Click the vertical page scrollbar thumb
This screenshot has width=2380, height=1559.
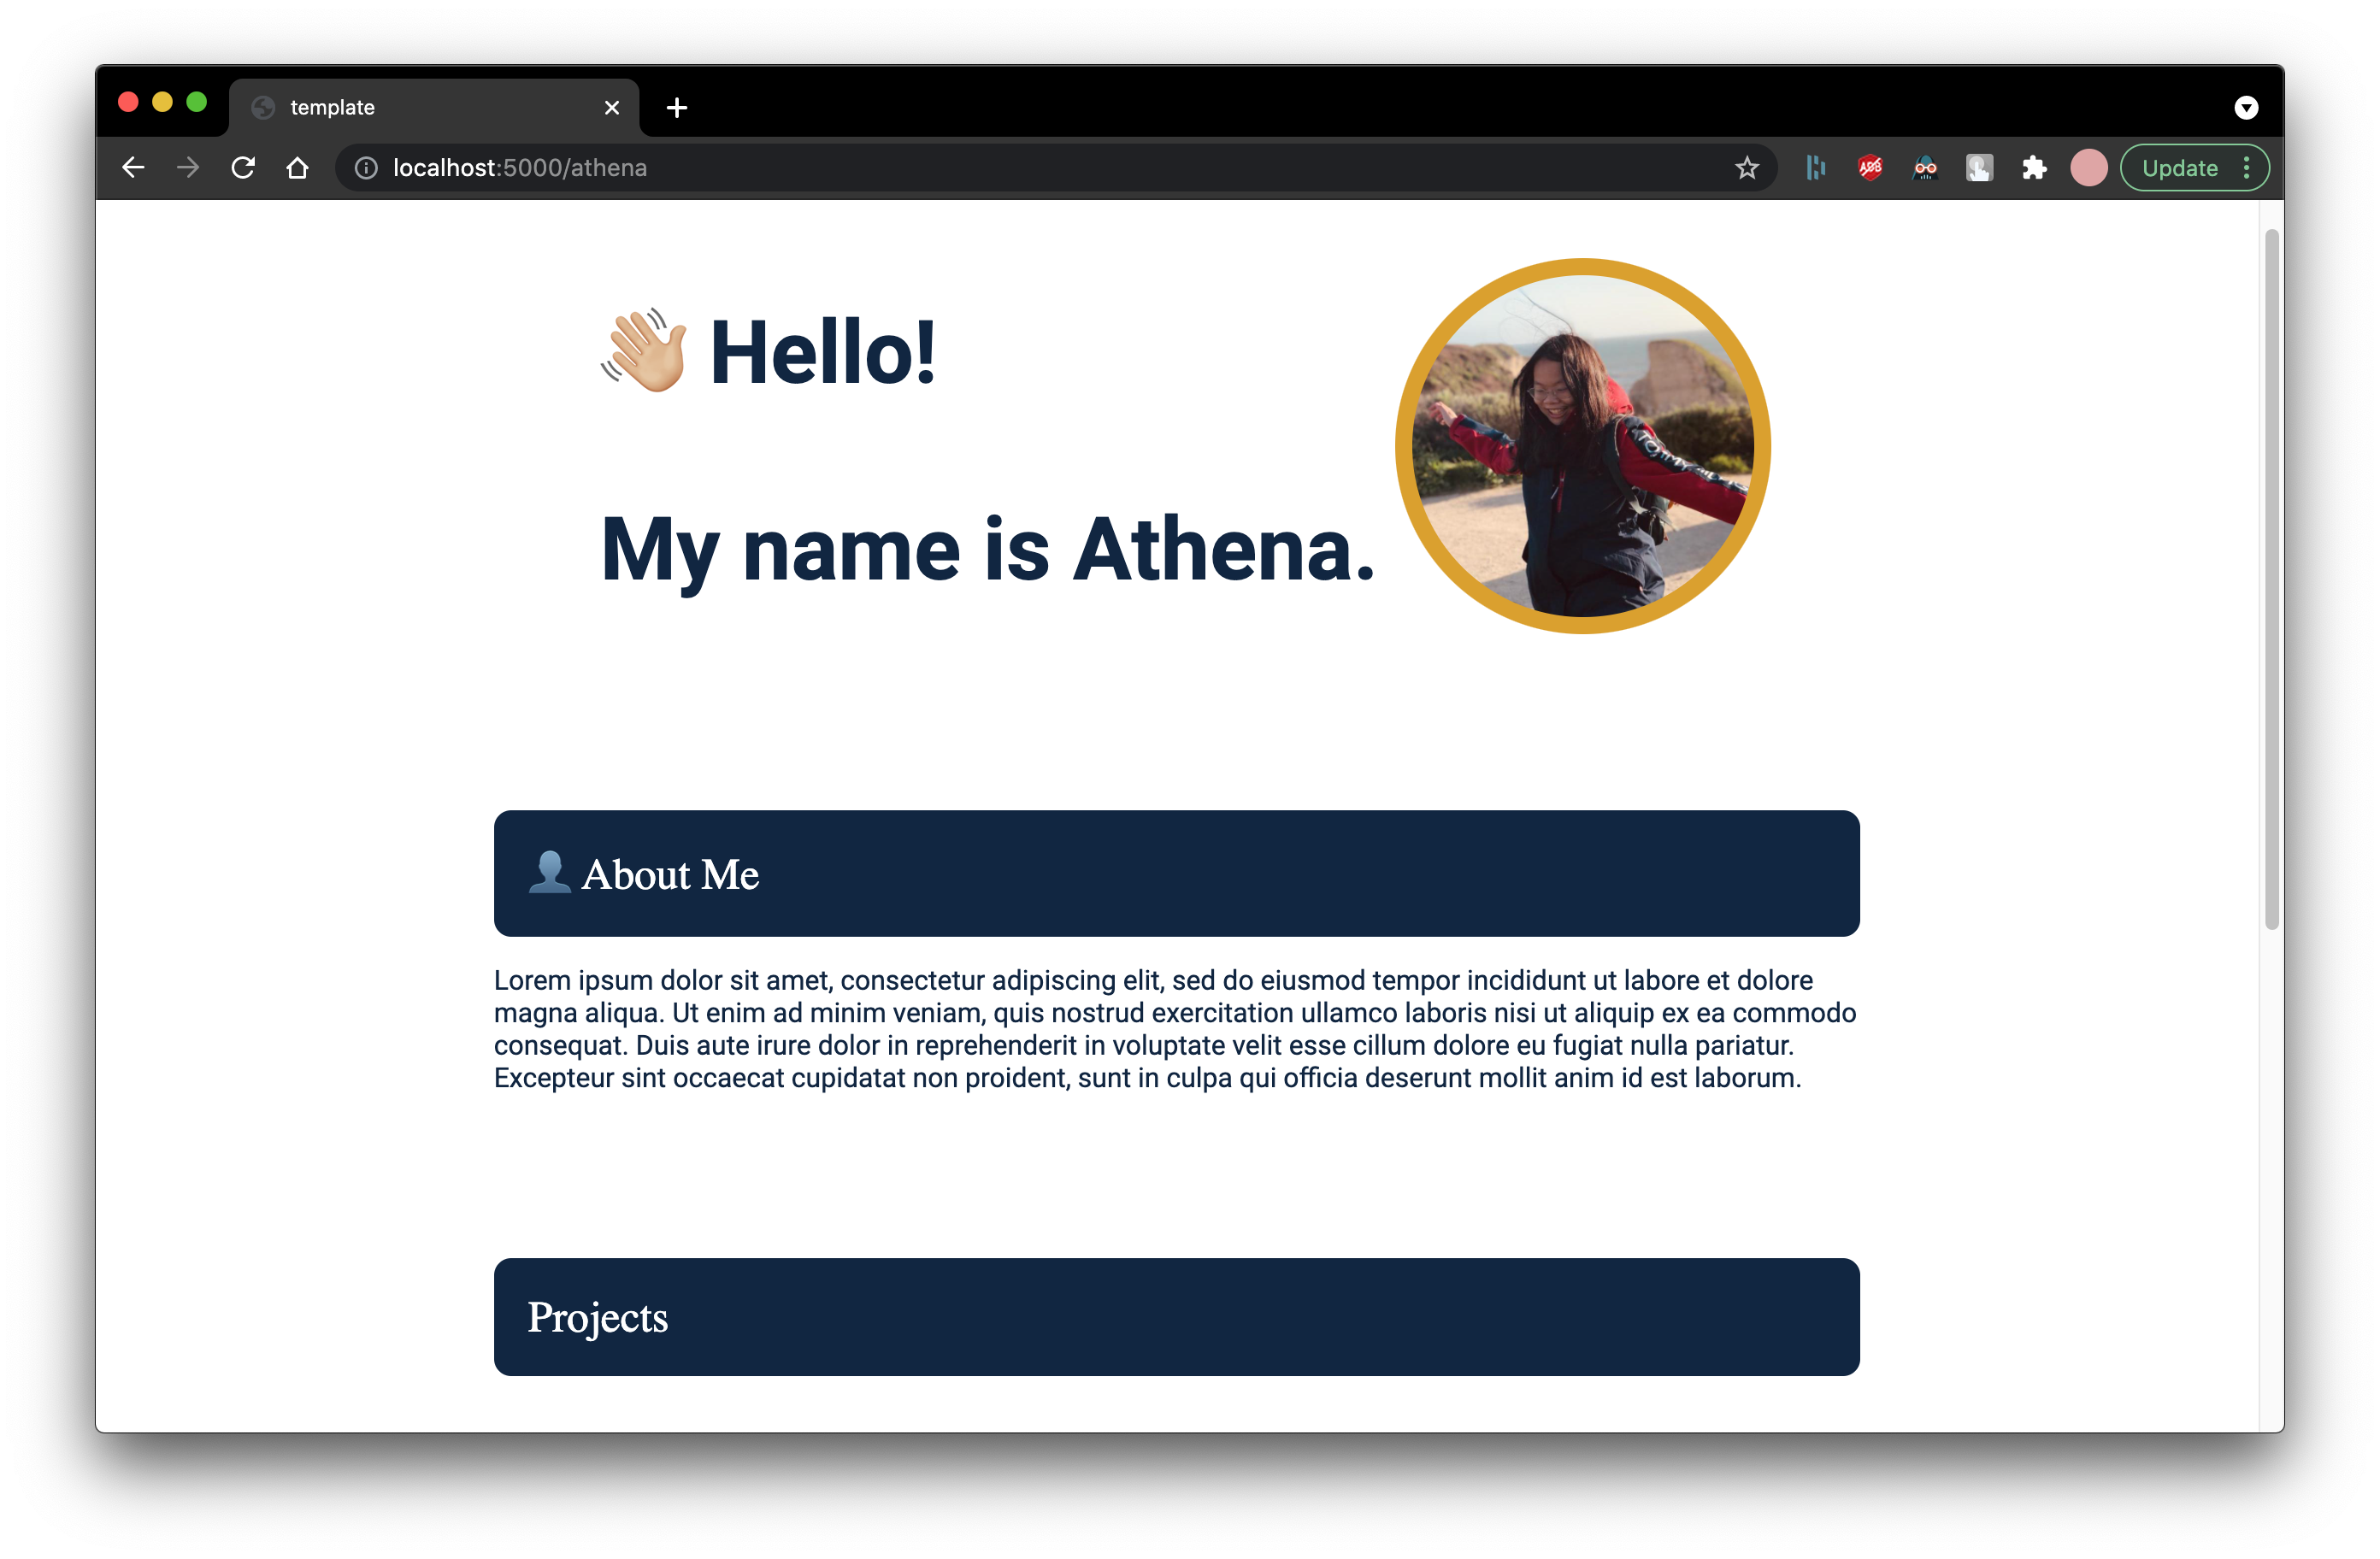click(2271, 579)
